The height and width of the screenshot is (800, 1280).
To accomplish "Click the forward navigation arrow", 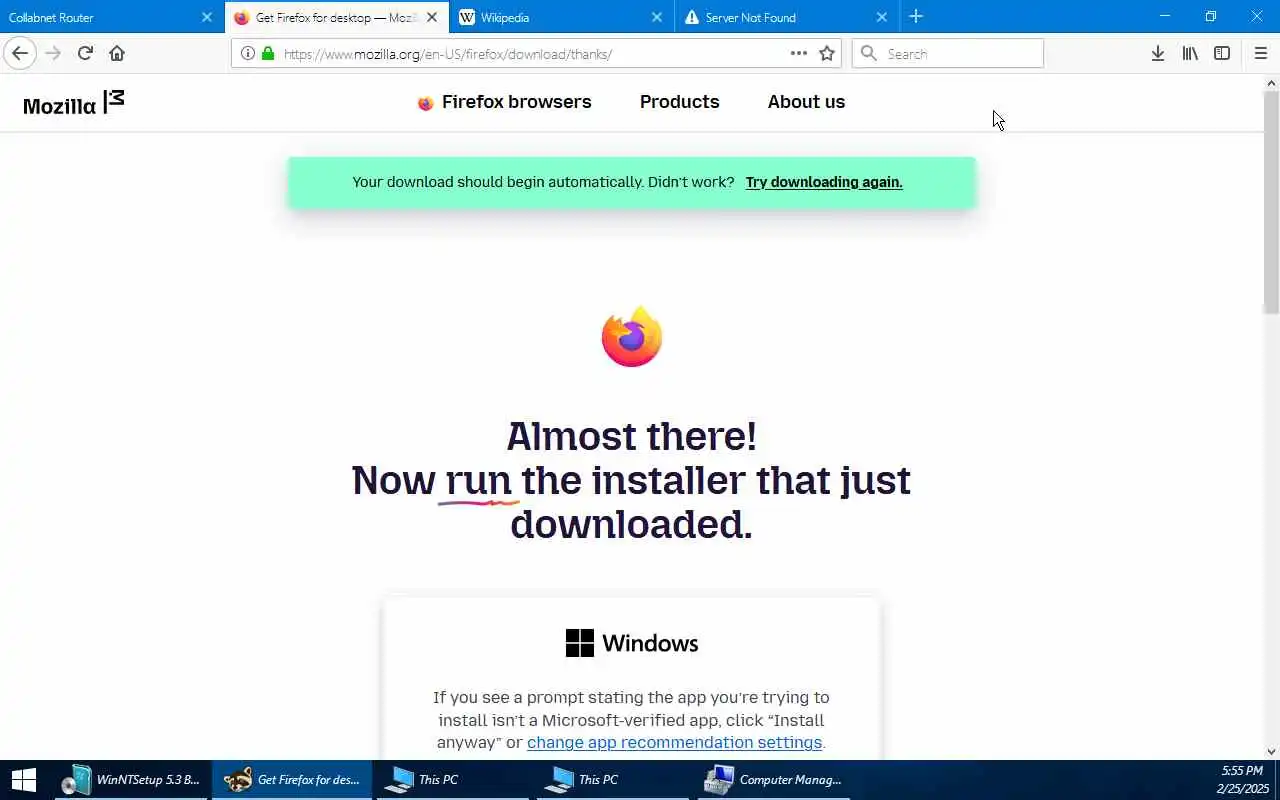I will coord(53,53).
